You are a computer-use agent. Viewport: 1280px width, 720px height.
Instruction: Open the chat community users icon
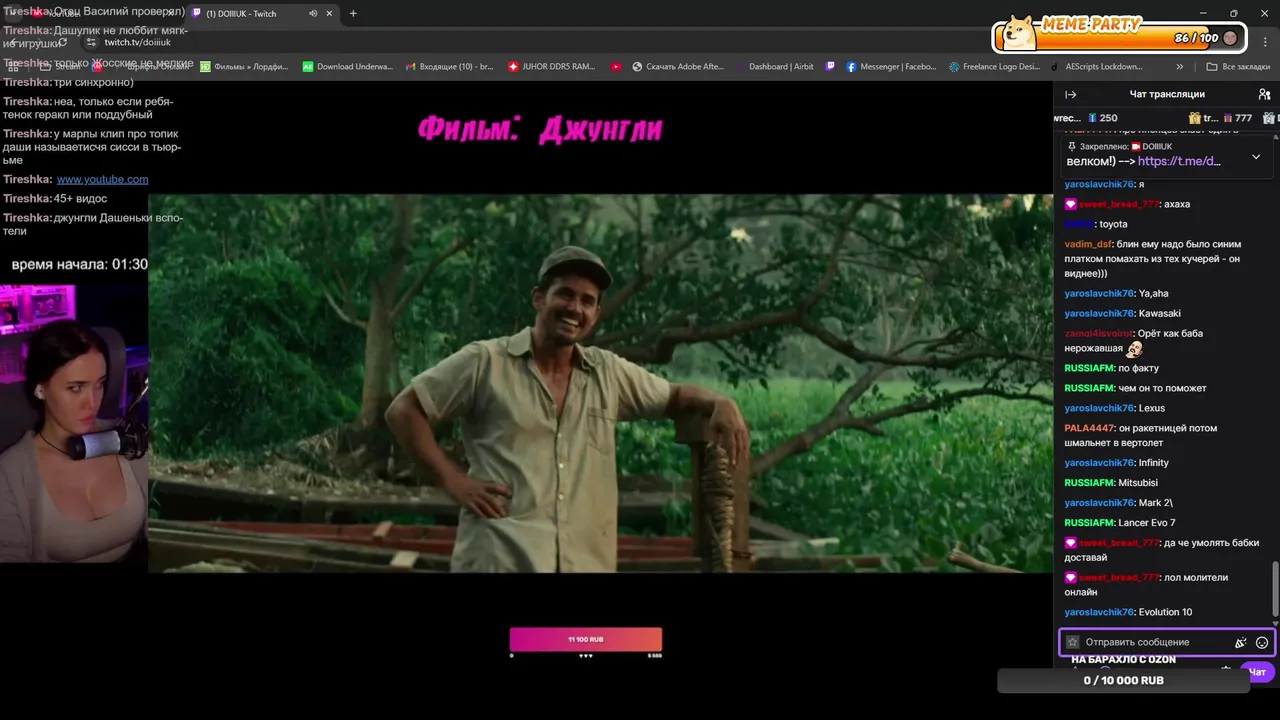1264,94
